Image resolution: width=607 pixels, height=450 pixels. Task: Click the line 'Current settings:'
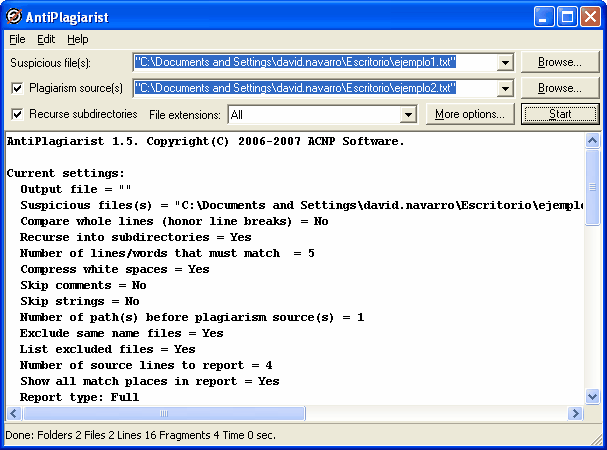(65, 173)
